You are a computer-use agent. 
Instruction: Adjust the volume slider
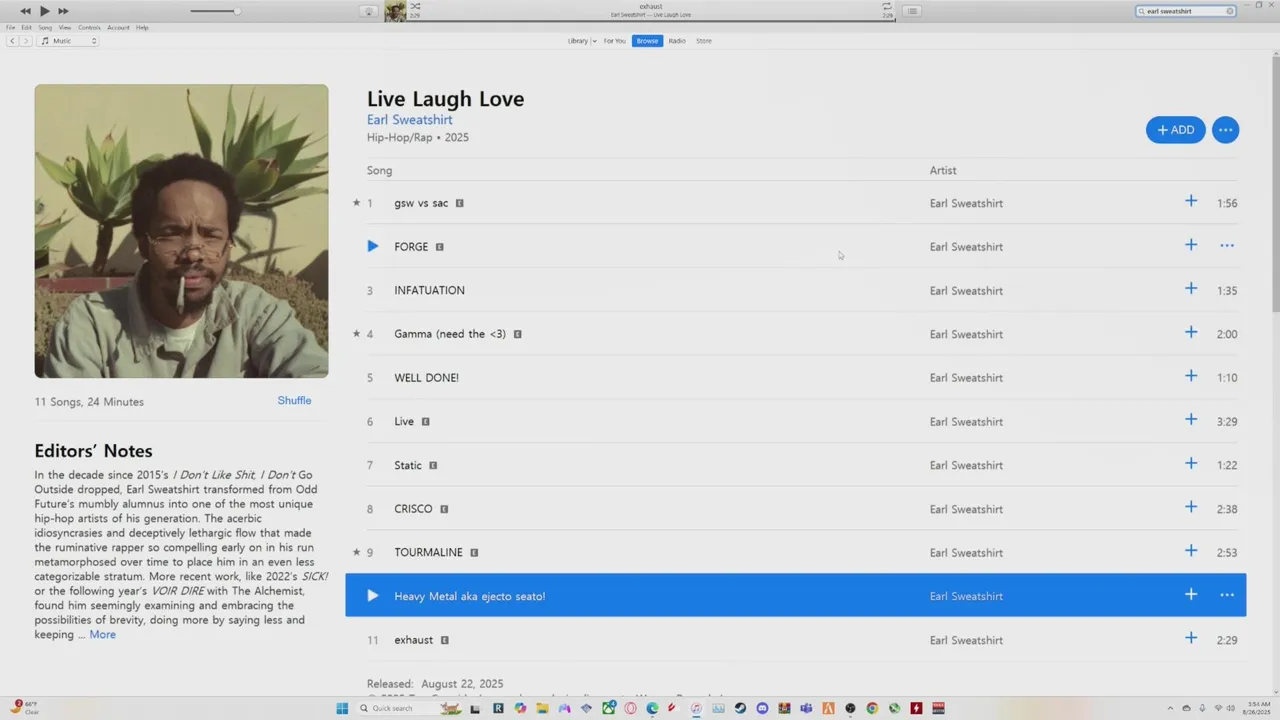pos(216,11)
